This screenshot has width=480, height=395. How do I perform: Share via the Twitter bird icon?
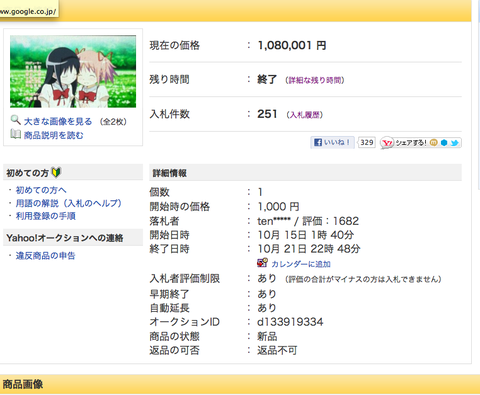point(454,143)
